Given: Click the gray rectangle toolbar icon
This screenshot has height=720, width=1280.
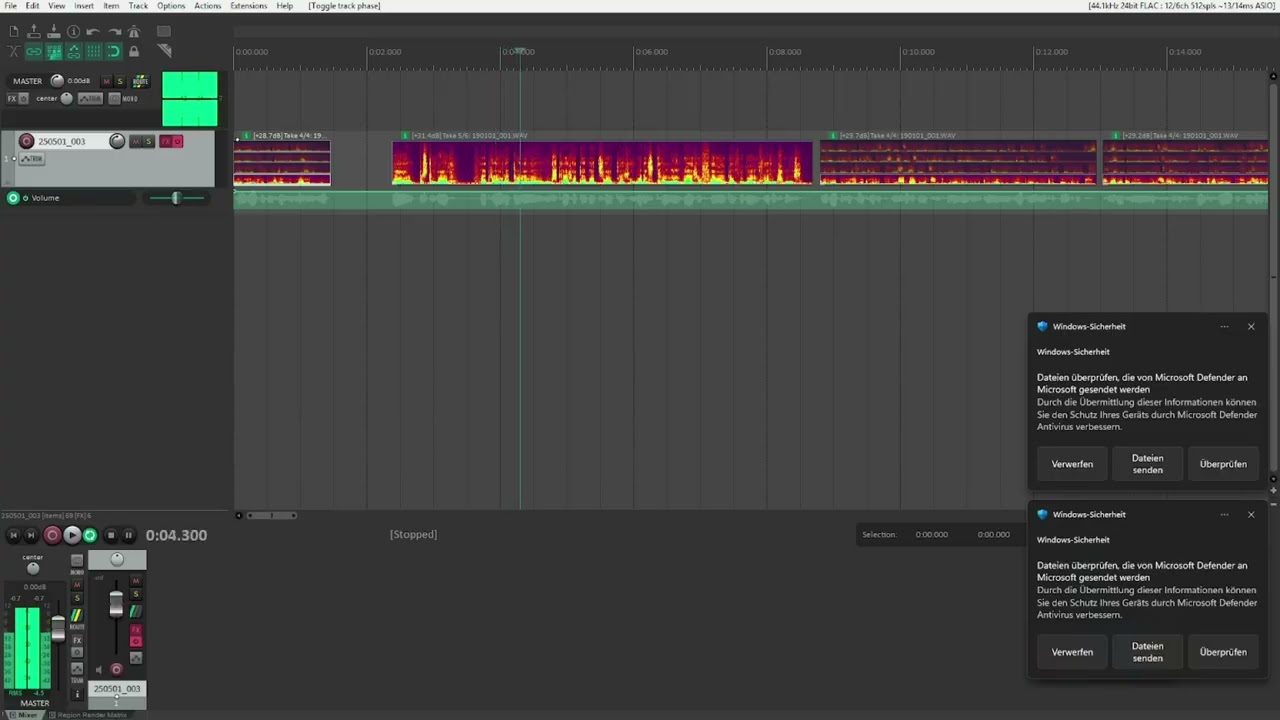Looking at the screenshot, I should point(164,32).
